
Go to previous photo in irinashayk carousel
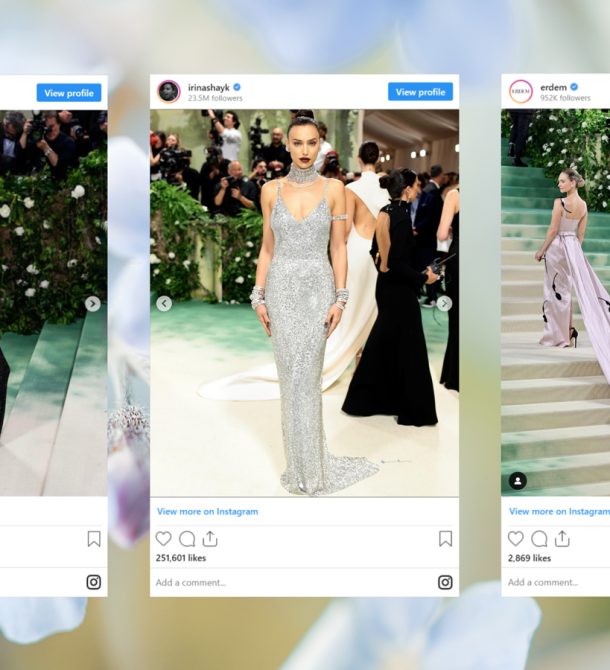(x=164, y=304)
